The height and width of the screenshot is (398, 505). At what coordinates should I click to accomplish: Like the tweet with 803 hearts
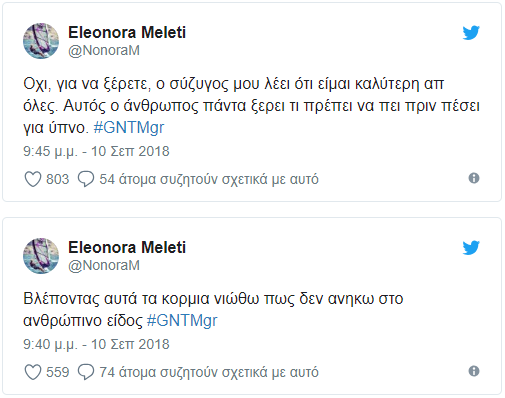click(33, 179)
